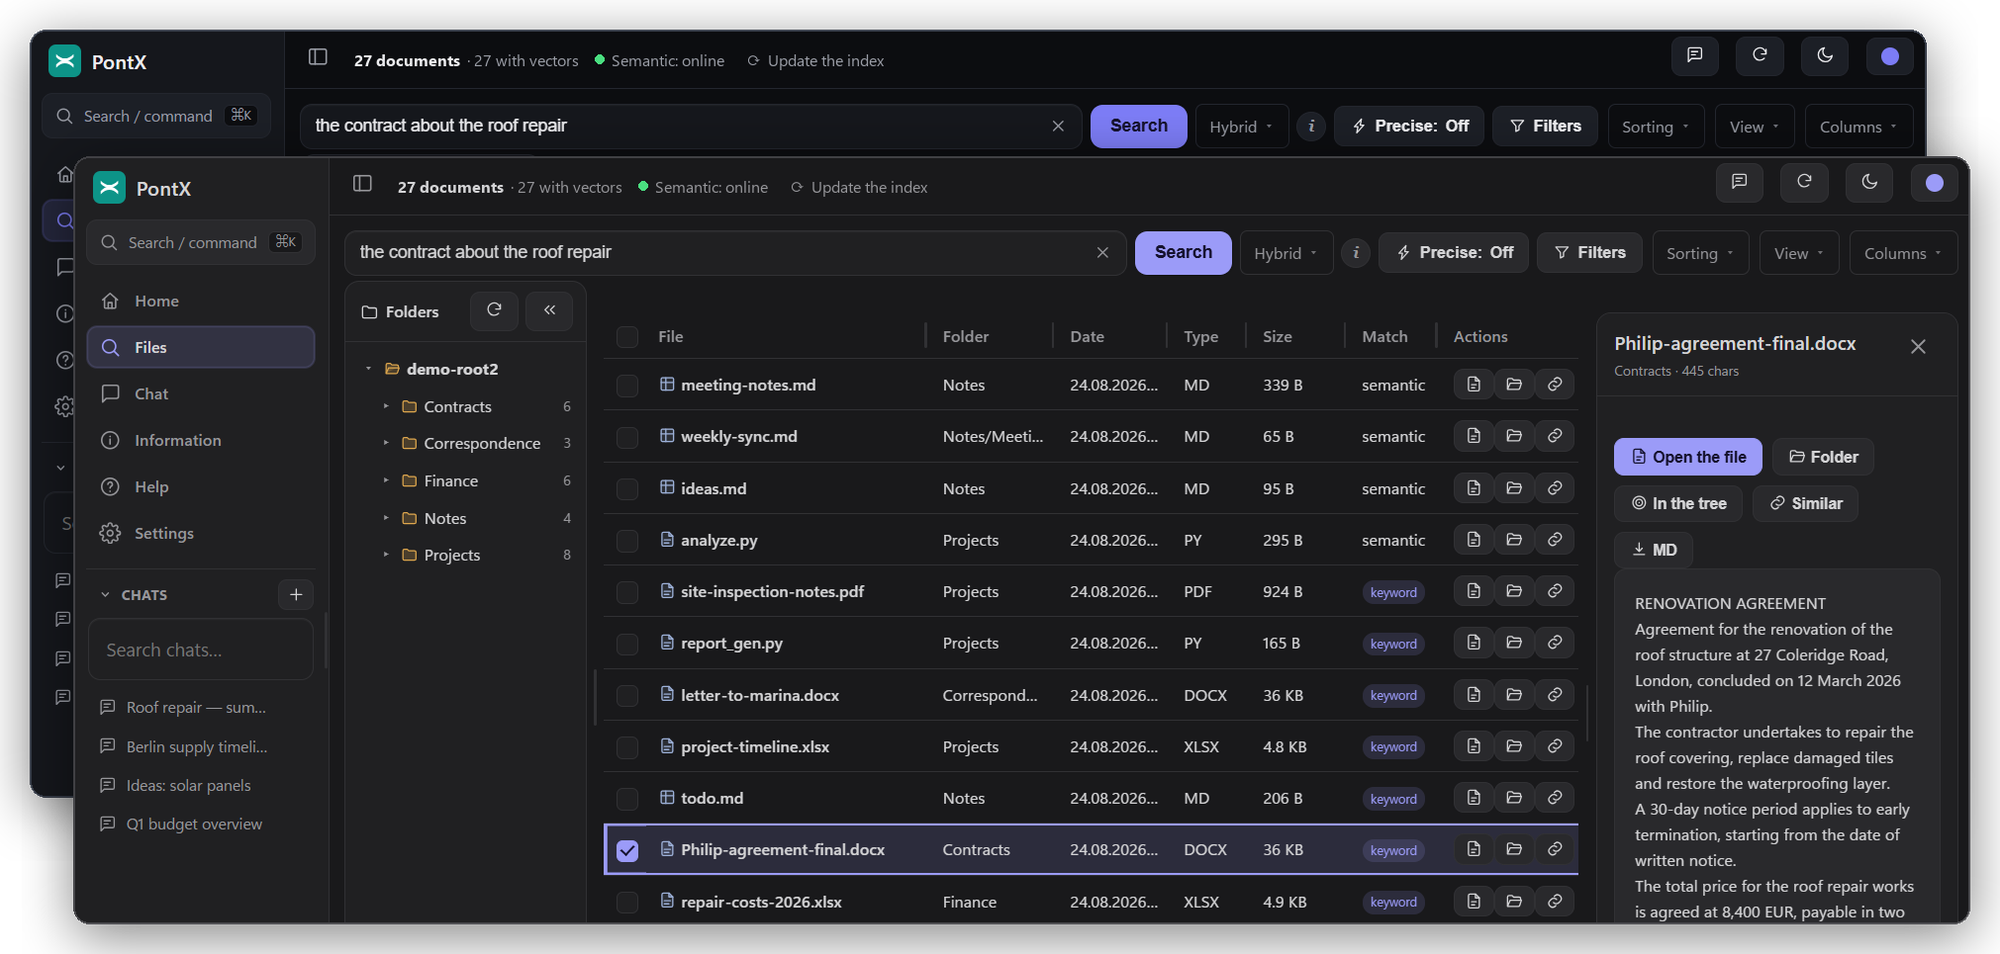2000x954 pixels.
Task: Click link icon for todo.md
Action: point(1554,798)
